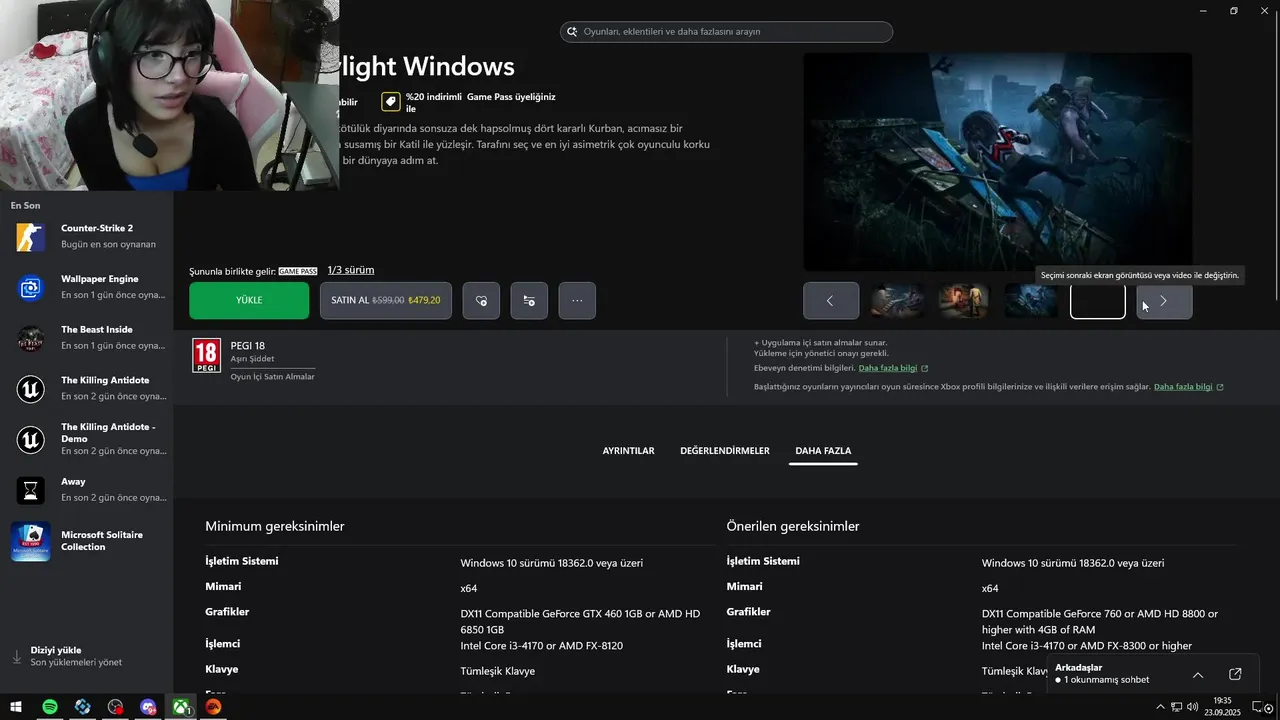This screenshot has width=1280, height=720.
Task: Open Discord taskbar icon with 9+ badge
Action: pyautogui.click(x=148, y=707)
